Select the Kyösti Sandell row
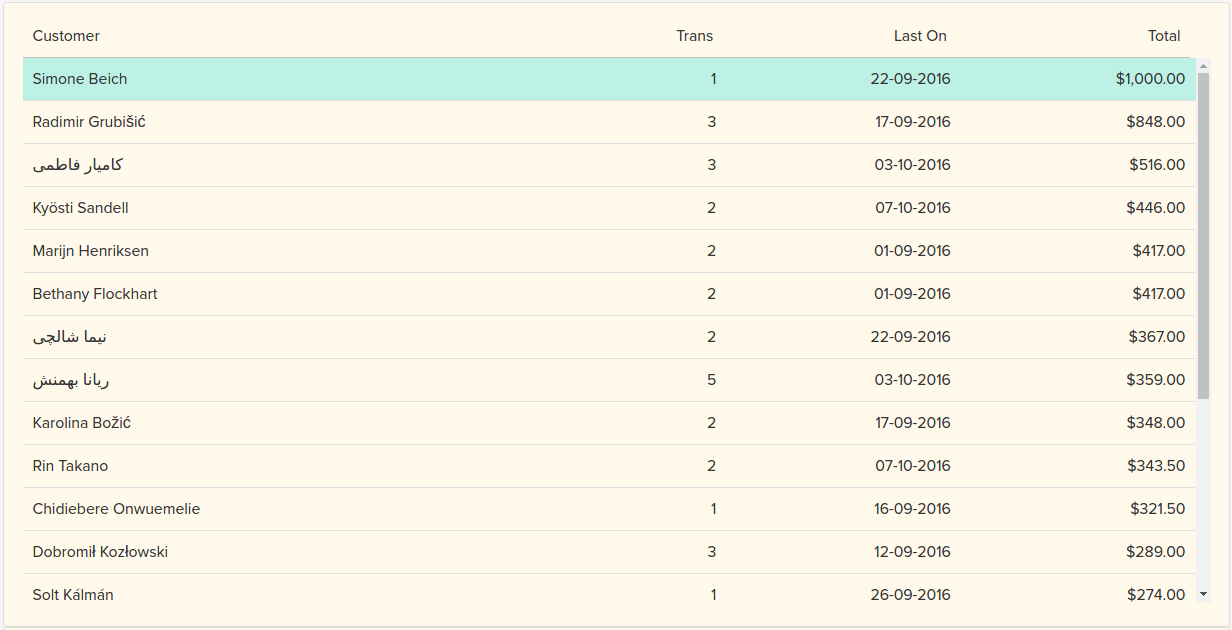 pos(80,208)
